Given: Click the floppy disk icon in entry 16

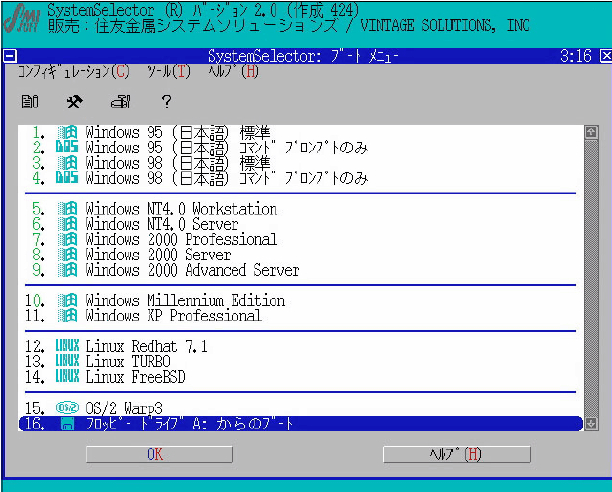Looking at the screenshot, I should click(68, 424).
